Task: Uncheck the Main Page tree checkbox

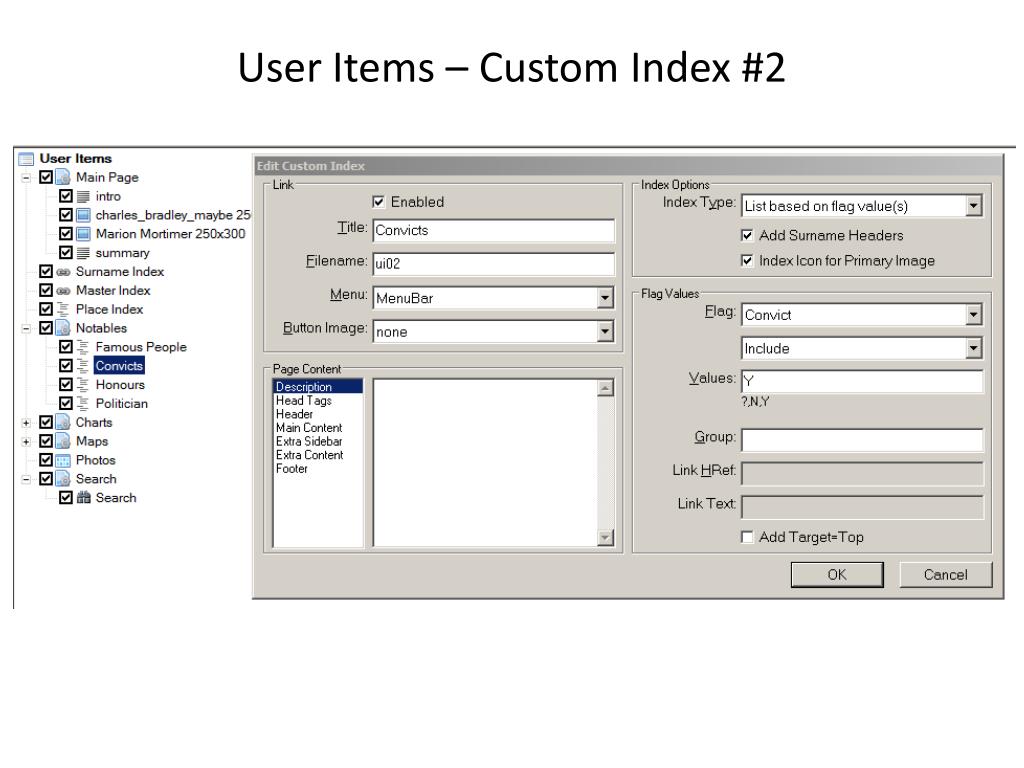Action: tap(46, 177)
